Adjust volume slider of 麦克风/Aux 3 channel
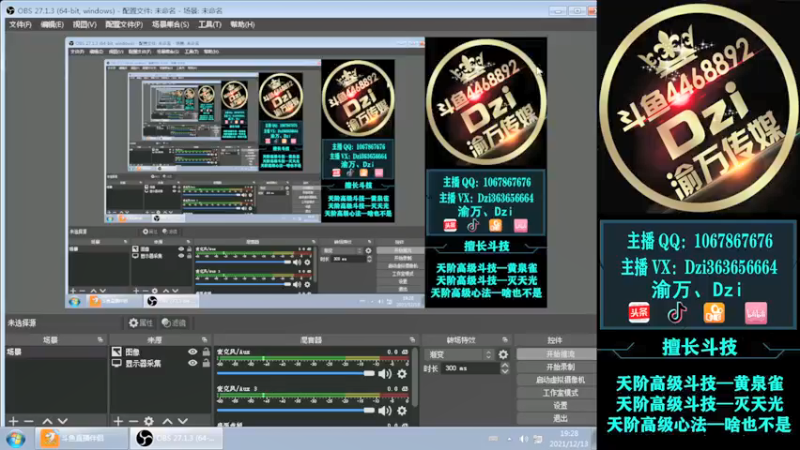Image resolution: width=800 pixels, height=450 pixels. pos(295,410)
